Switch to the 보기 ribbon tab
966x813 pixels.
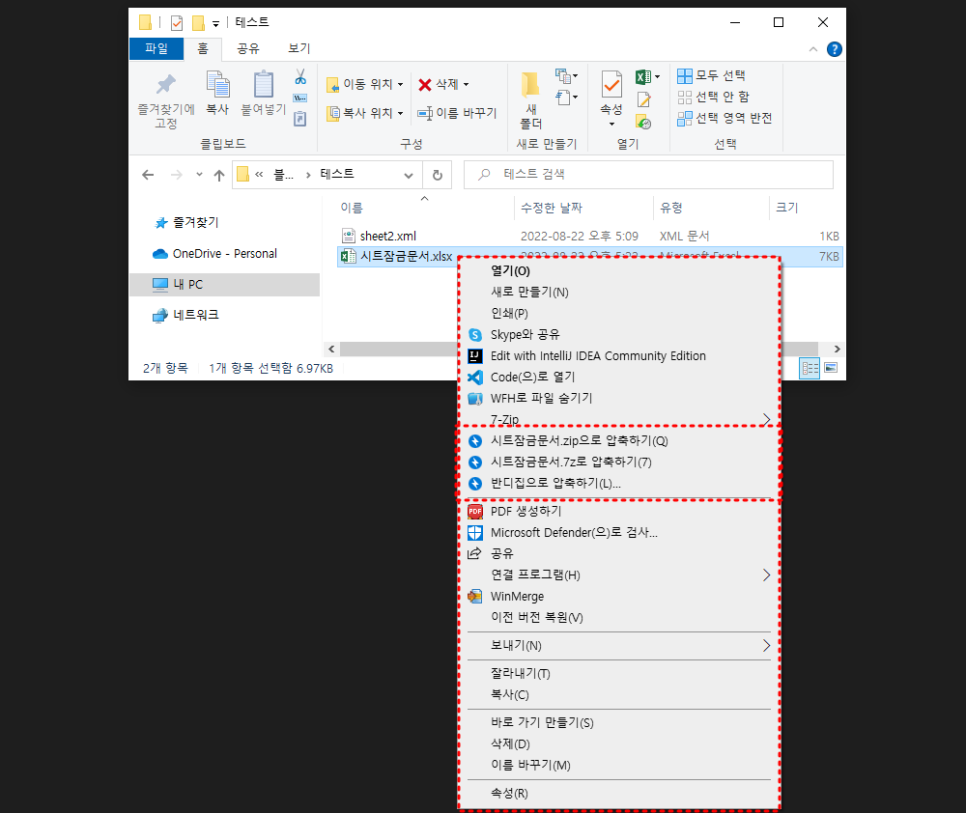point(299,49)
